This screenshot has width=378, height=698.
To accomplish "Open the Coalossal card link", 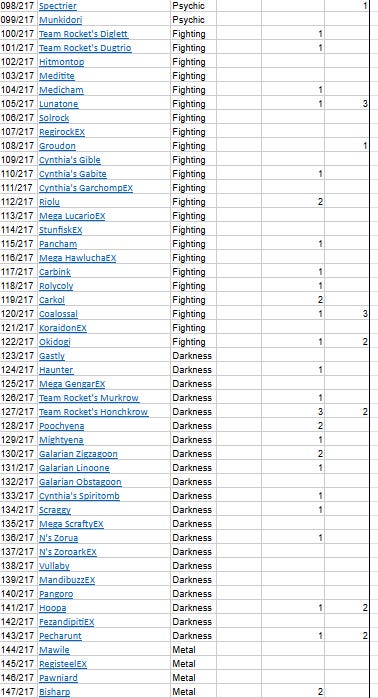I will pos(58,314).
